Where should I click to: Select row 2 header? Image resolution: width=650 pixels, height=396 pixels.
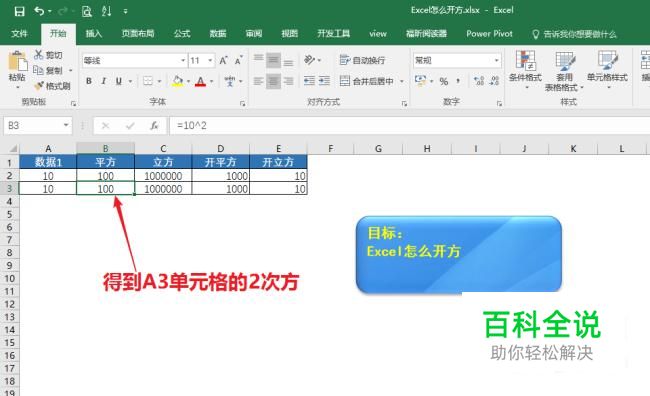click(9, 176)
